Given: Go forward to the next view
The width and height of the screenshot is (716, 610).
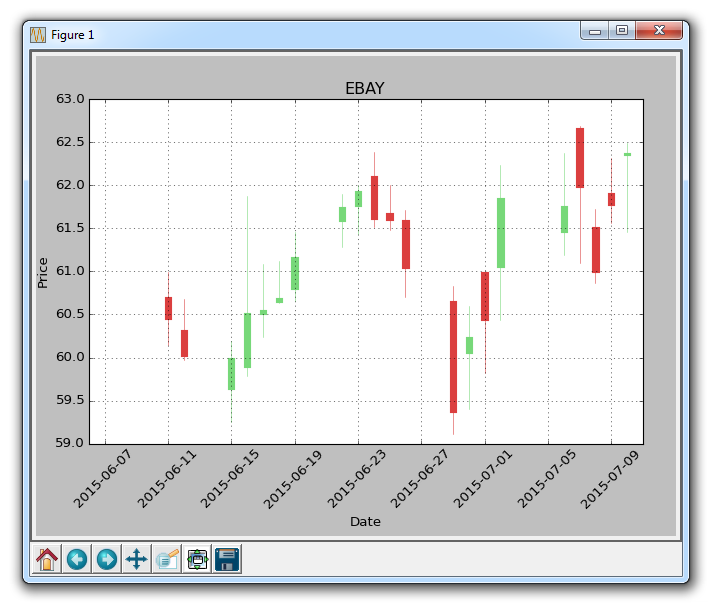Looking at the screenshot, I should 107,560.
